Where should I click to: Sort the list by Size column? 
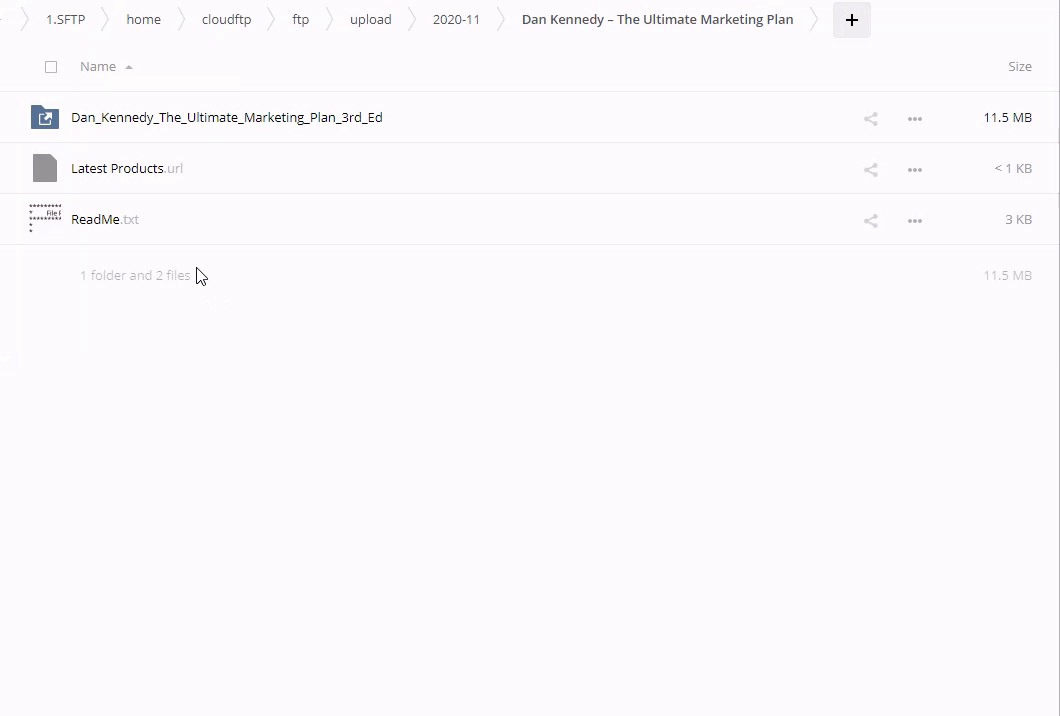(1019, 67)
